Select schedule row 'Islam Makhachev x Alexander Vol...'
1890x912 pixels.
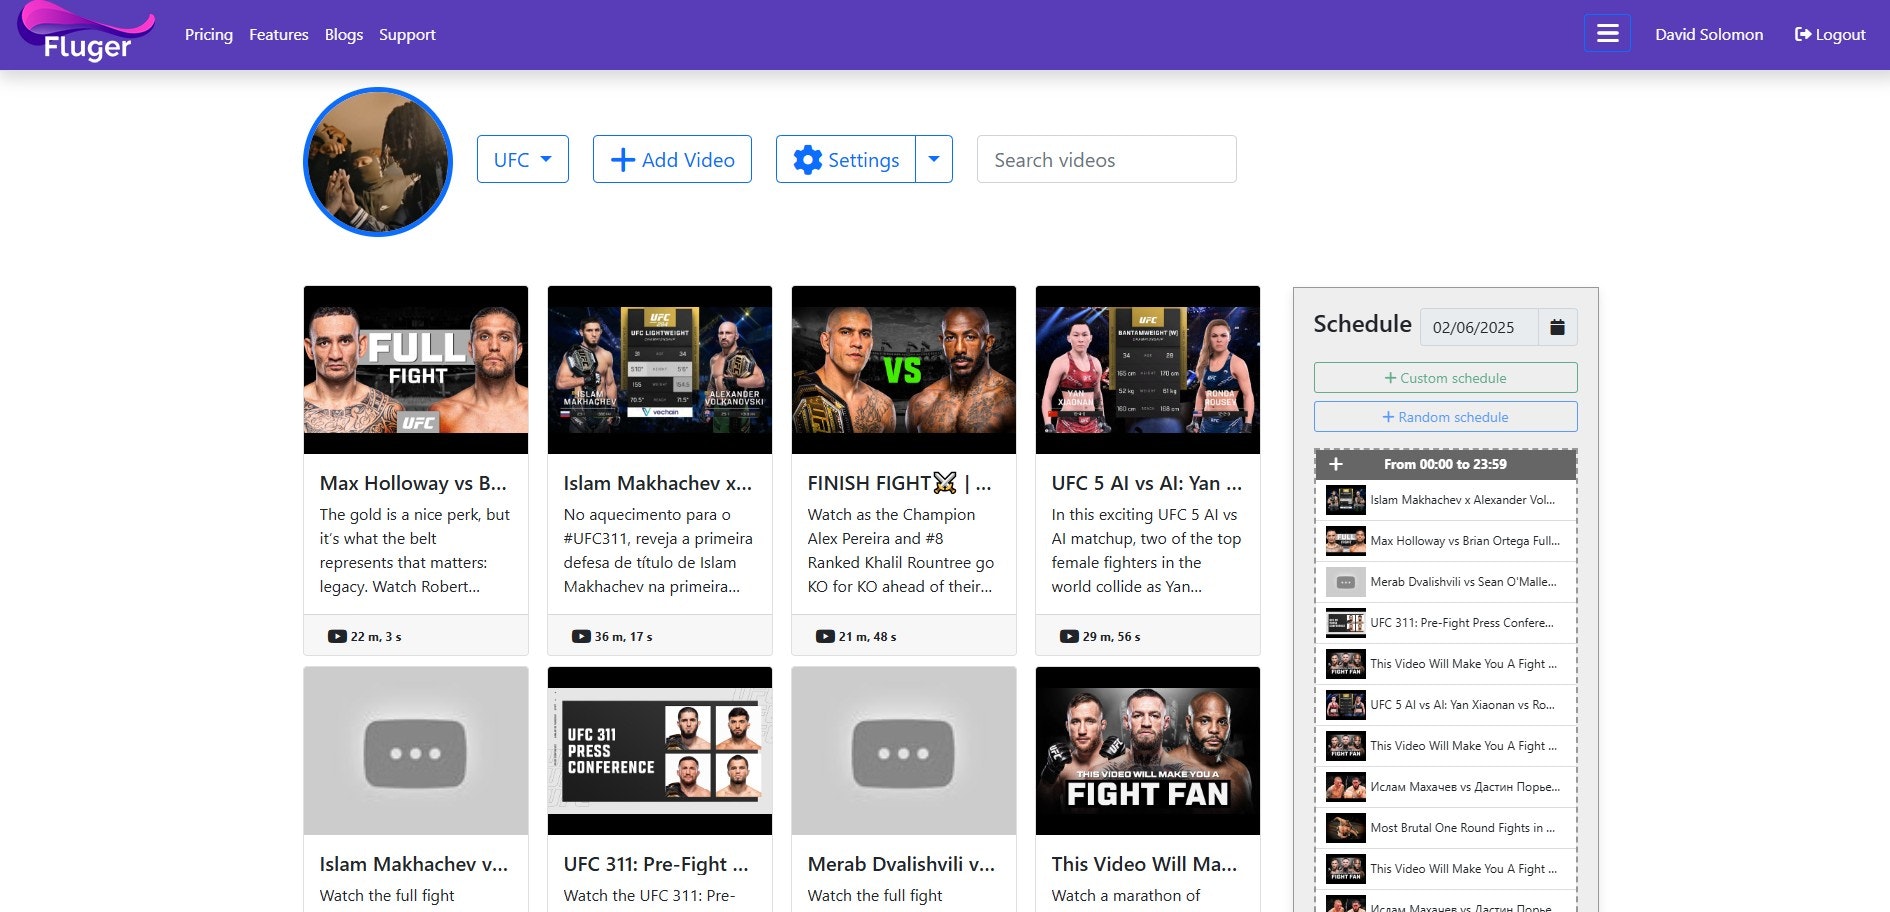[x=1446, y=500]
